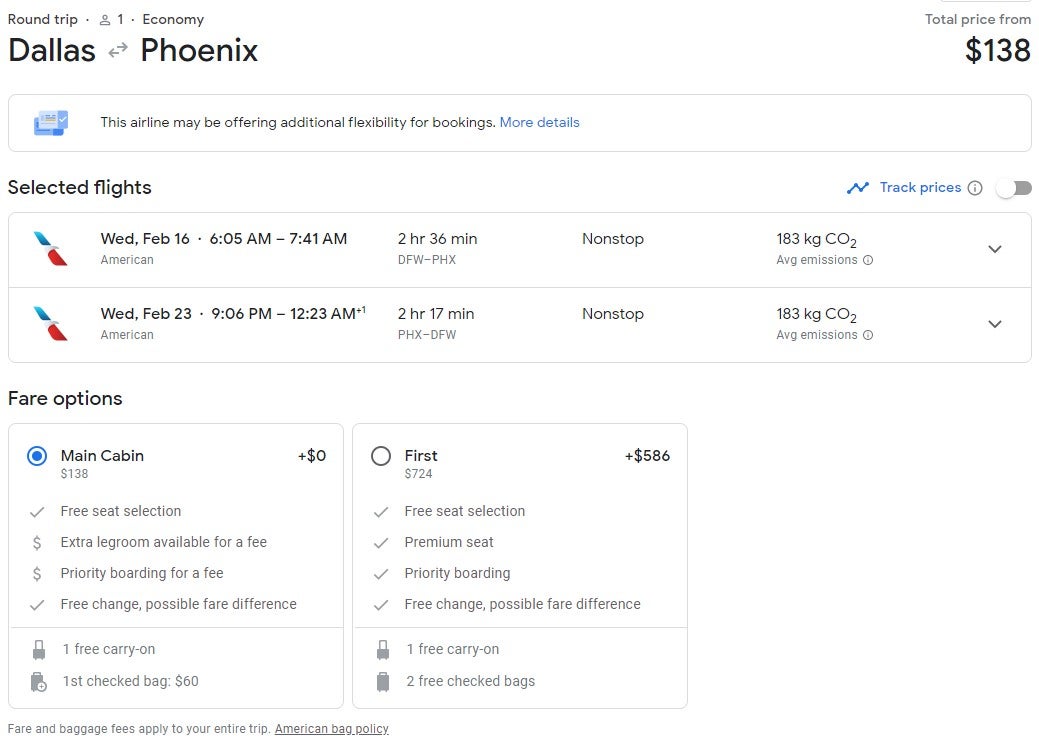1039x745 pixels.
Task: Click the flexible booking ticket icon in the banner
Action: [x=51, y=122]
